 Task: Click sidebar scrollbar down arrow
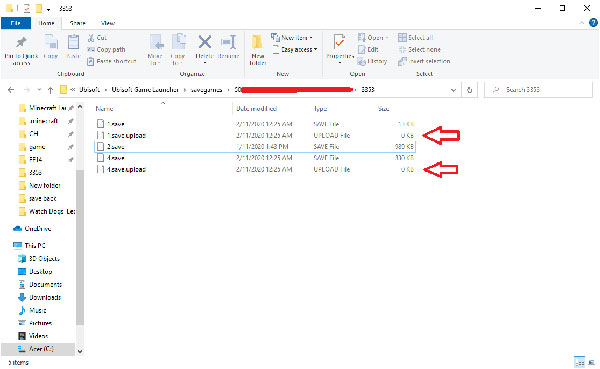tap(80, 351)
